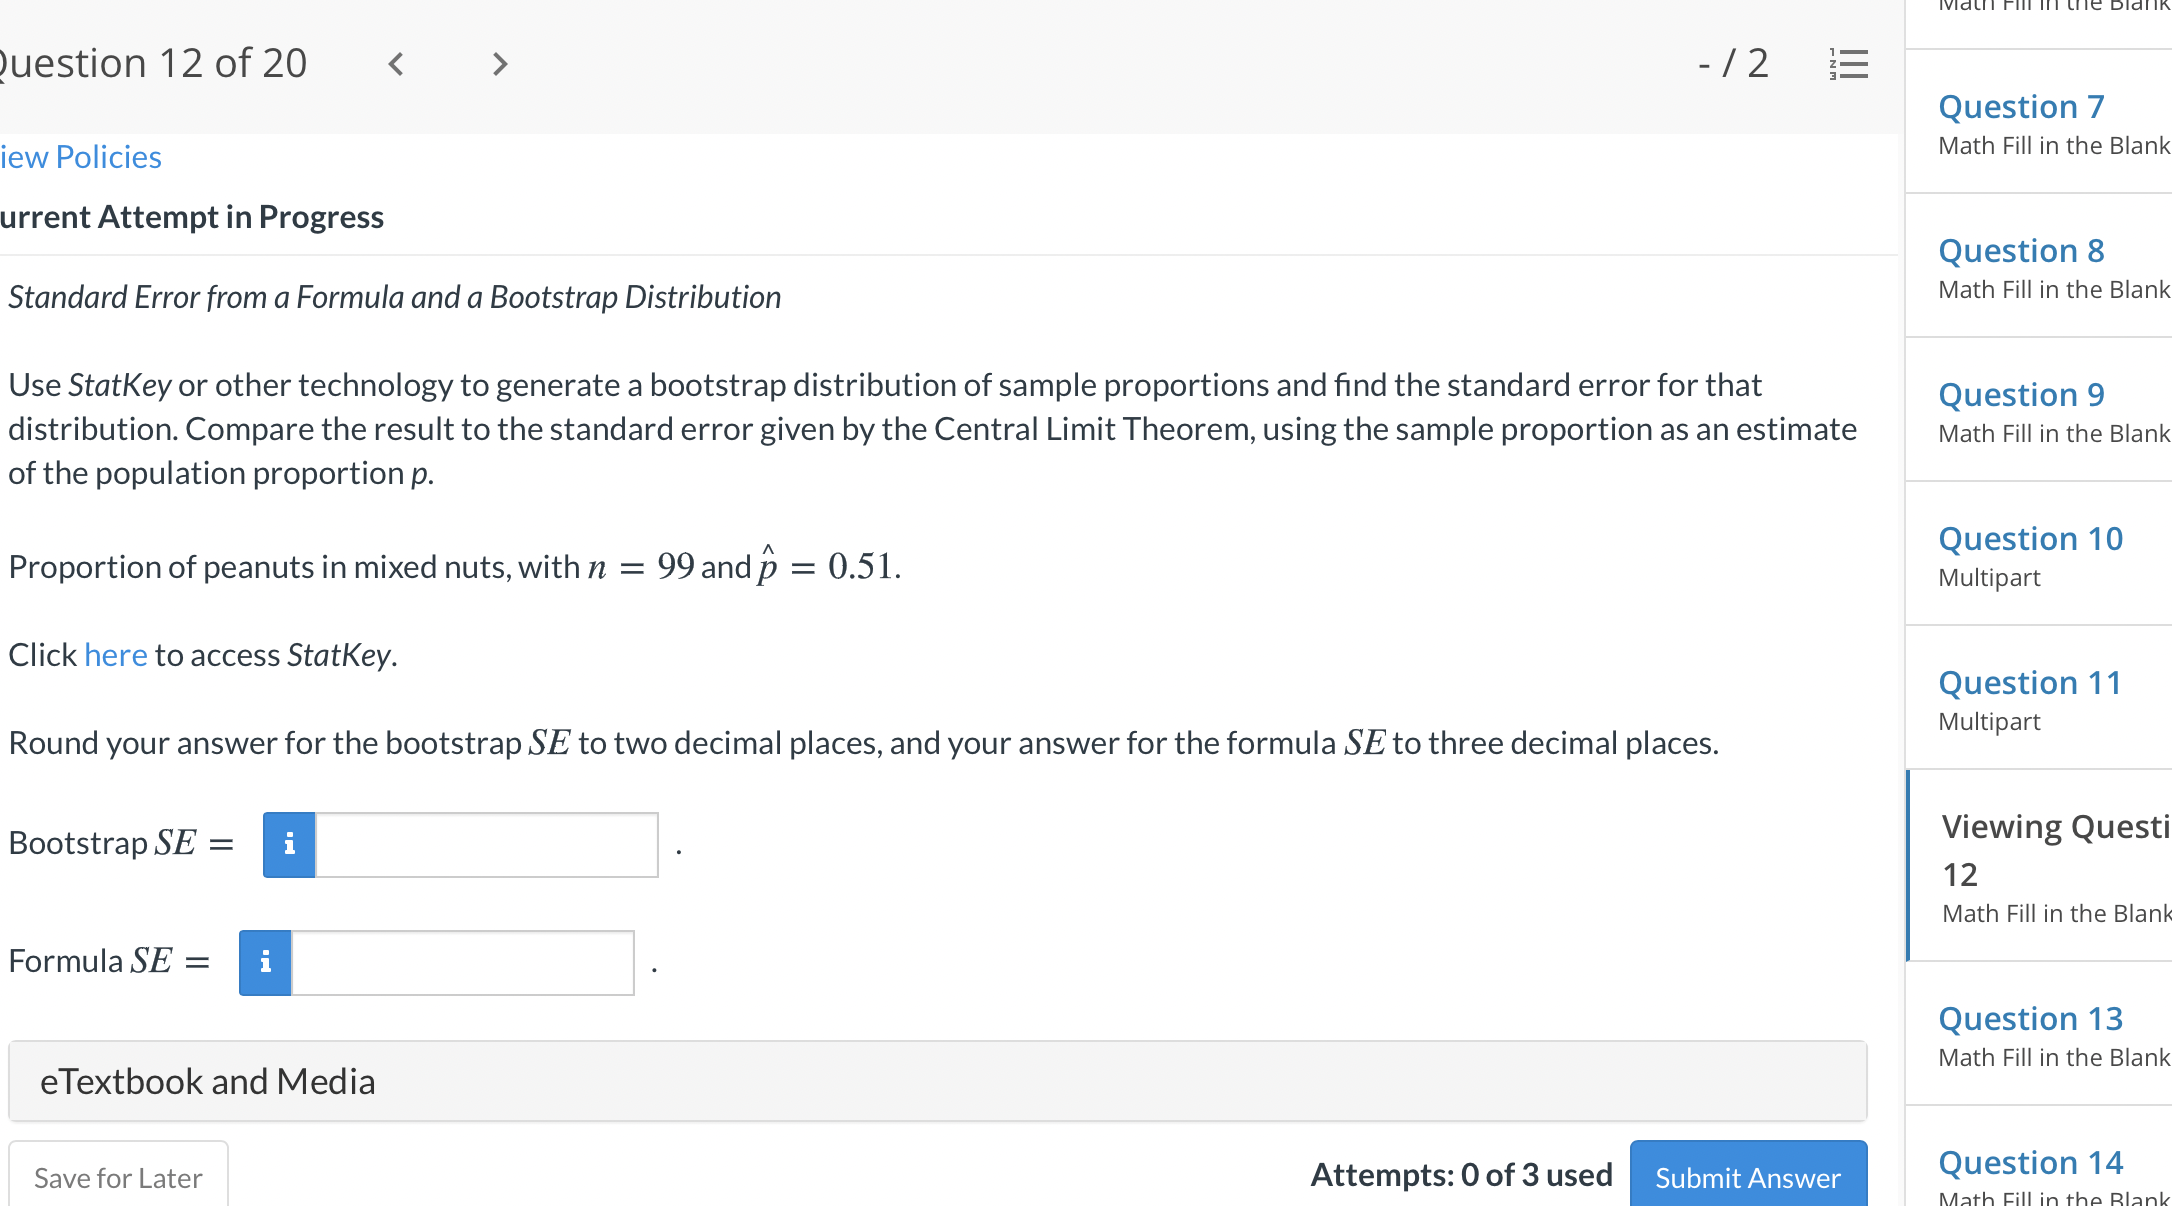Screen dimensions: 2172x1206
Task: Expand eTextbook and Media section
Action: pos(937,1081)
